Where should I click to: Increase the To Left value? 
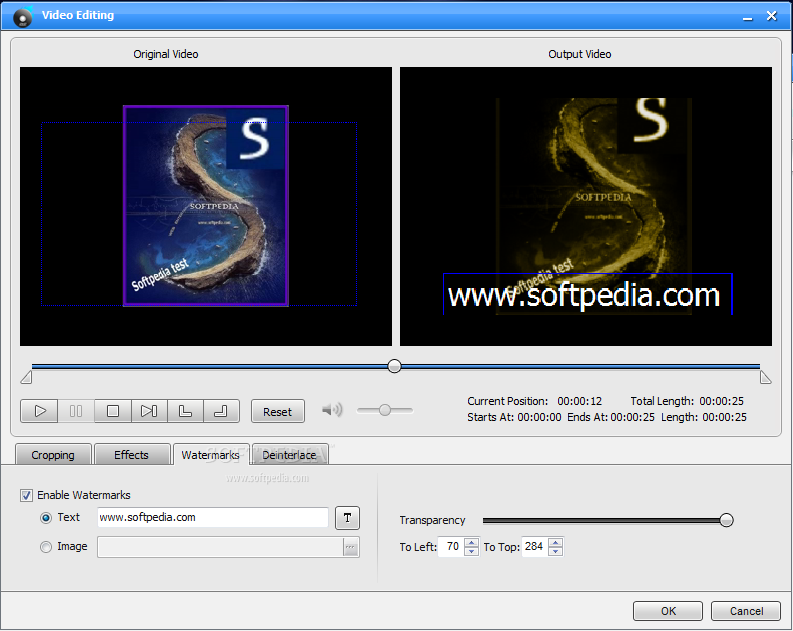click(x=471, y=543)
